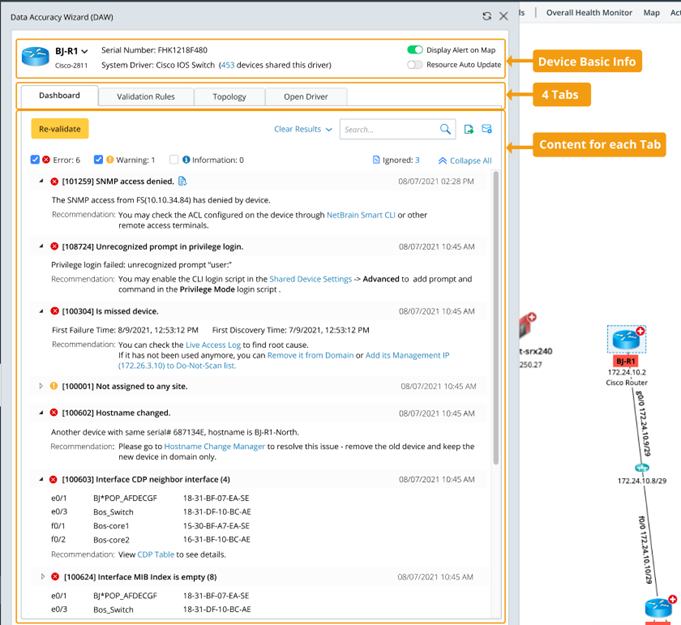Screen dimensions: 681x625
Task: Open the Open Driver tab
Action: (306, 96)
